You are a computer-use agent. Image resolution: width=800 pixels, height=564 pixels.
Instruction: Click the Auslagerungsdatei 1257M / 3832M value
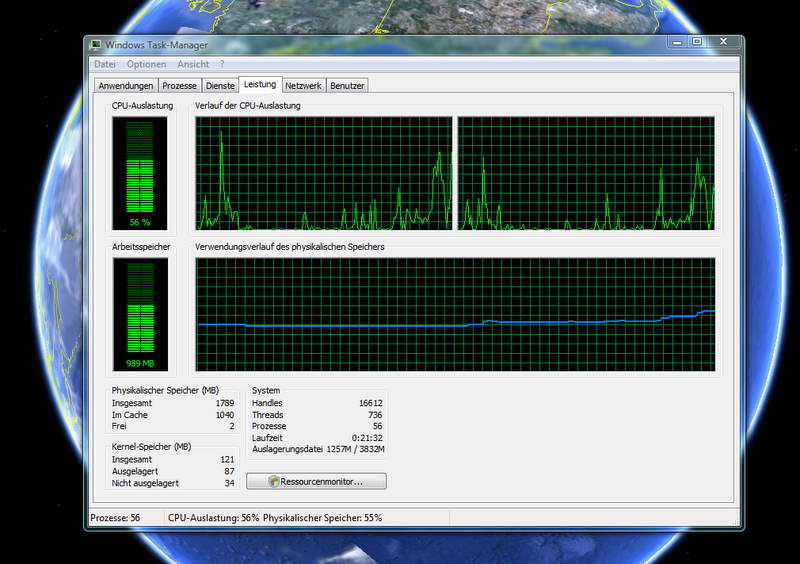coord(355,449)
